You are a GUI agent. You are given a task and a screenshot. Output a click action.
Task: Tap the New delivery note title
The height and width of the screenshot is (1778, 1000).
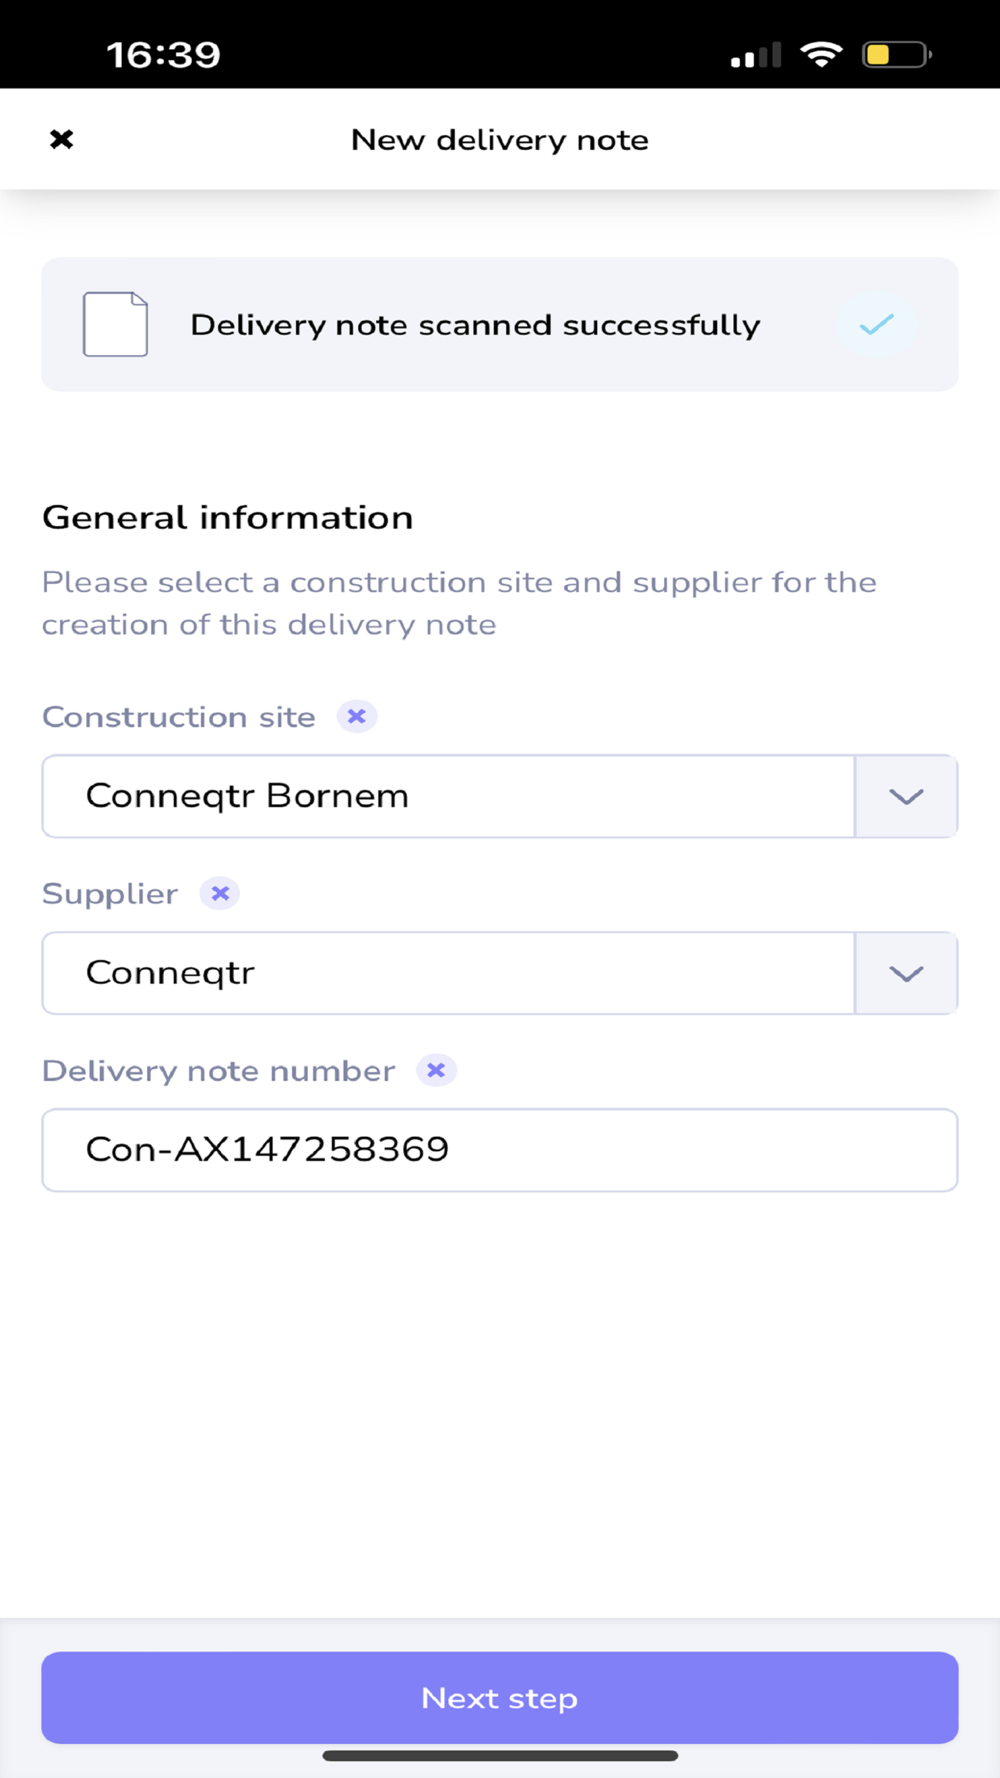point(500,140)
